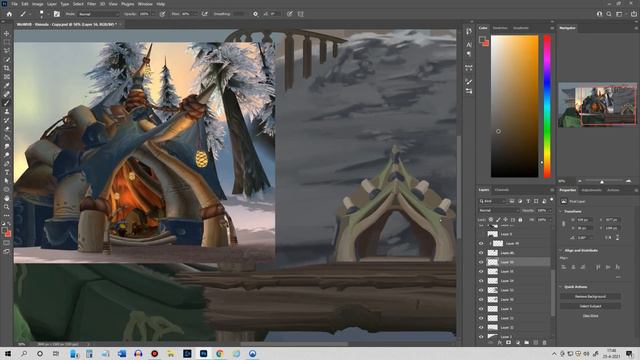Select the Eyedropper tool
Viewport: 640px width, 360px height.
click(7, 85)
